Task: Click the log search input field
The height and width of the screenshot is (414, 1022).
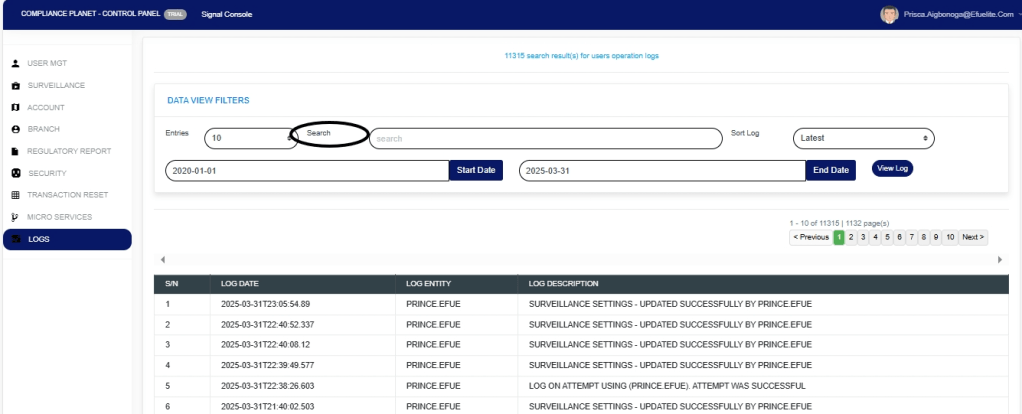Action: tap(545, 138)
